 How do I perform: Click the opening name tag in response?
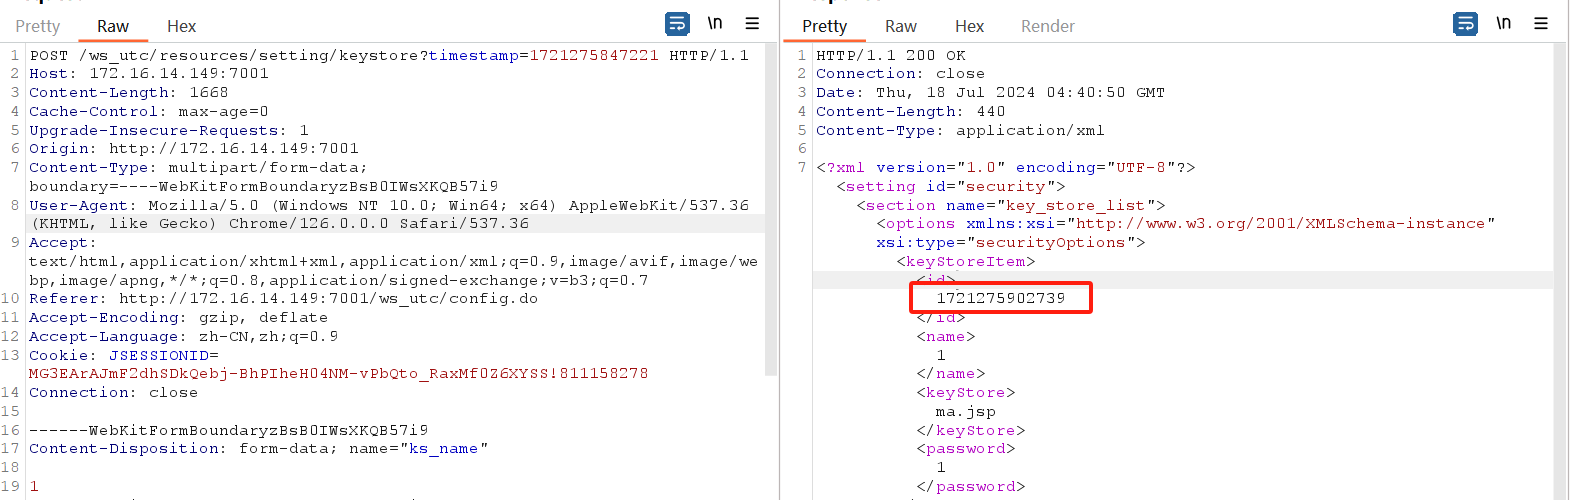coord(946,336)
